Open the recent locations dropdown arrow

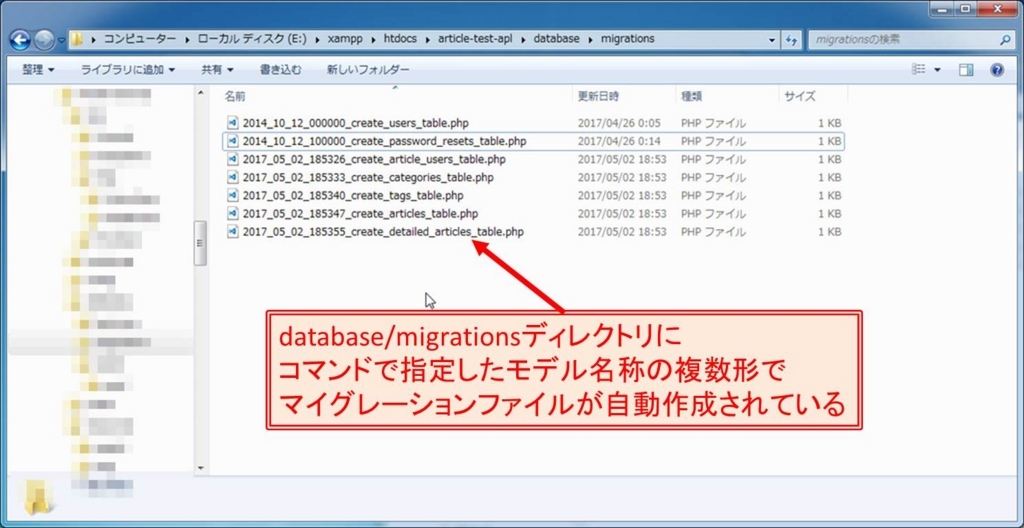[61, 41]
